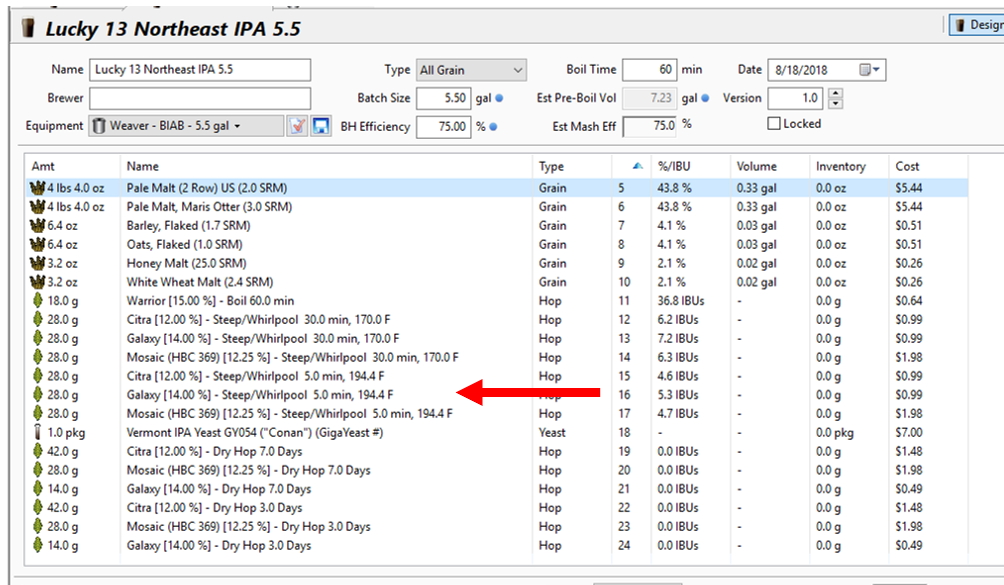Click the blue dot beside Est Pre-Boil Vol
Screen dimensions: 1004x585
tap(705, 99)
